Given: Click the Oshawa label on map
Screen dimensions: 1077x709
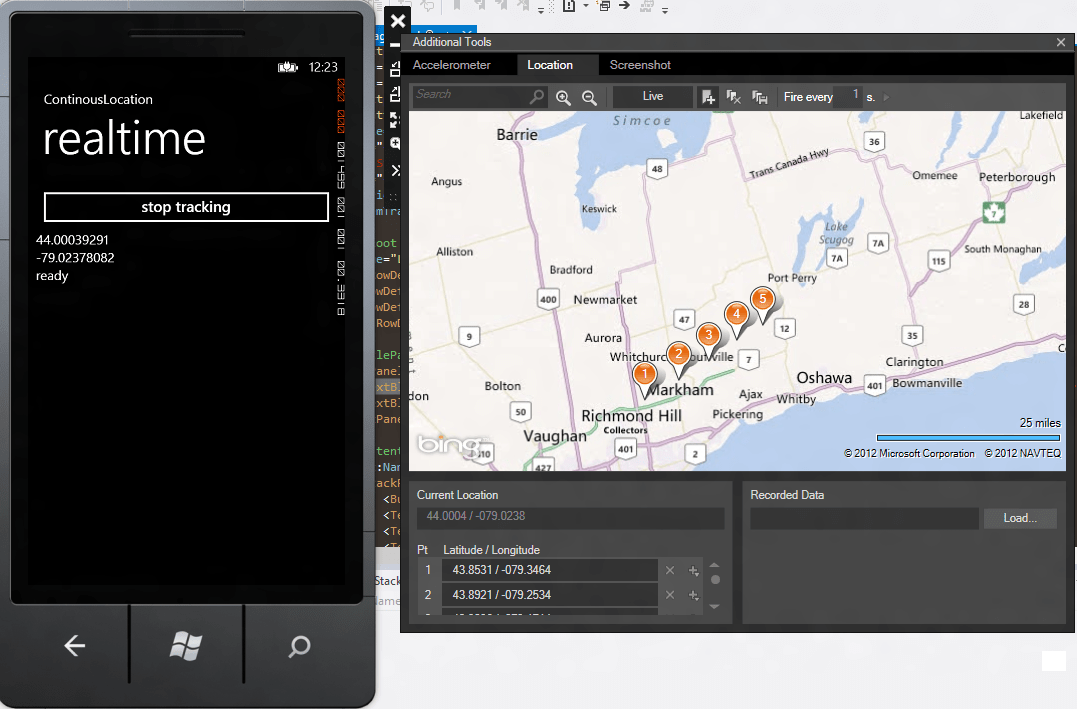Looking at the screenshot, I should (824, 378).
